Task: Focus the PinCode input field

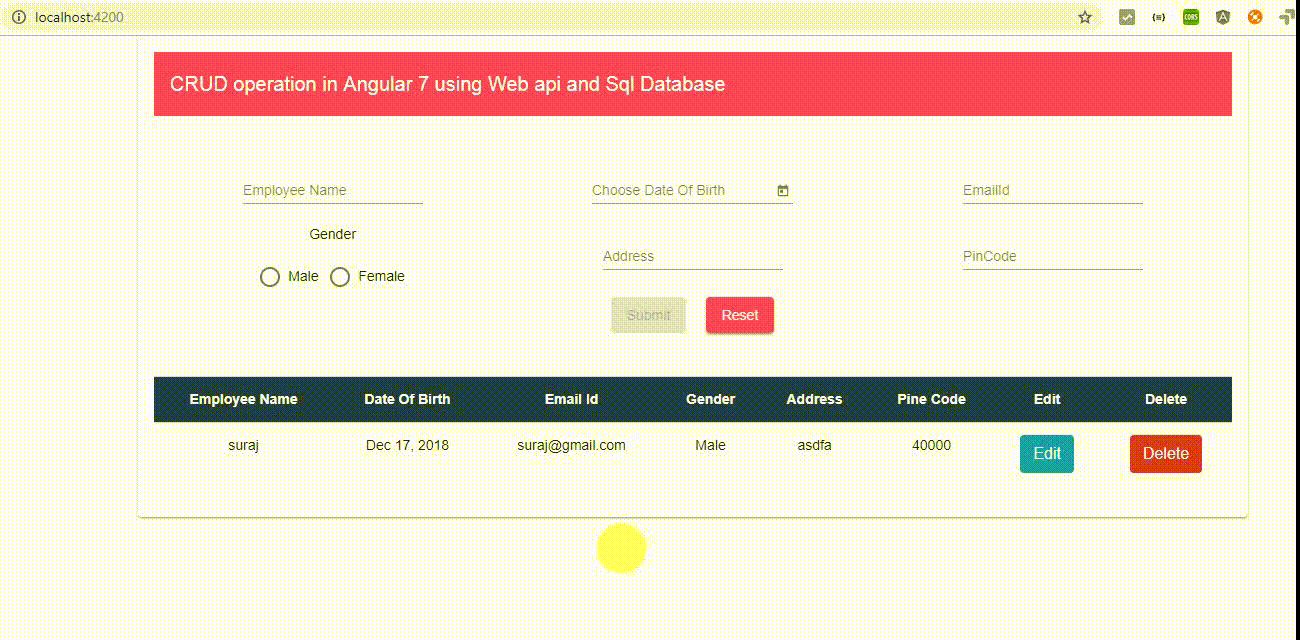Action: [1050, 256]
